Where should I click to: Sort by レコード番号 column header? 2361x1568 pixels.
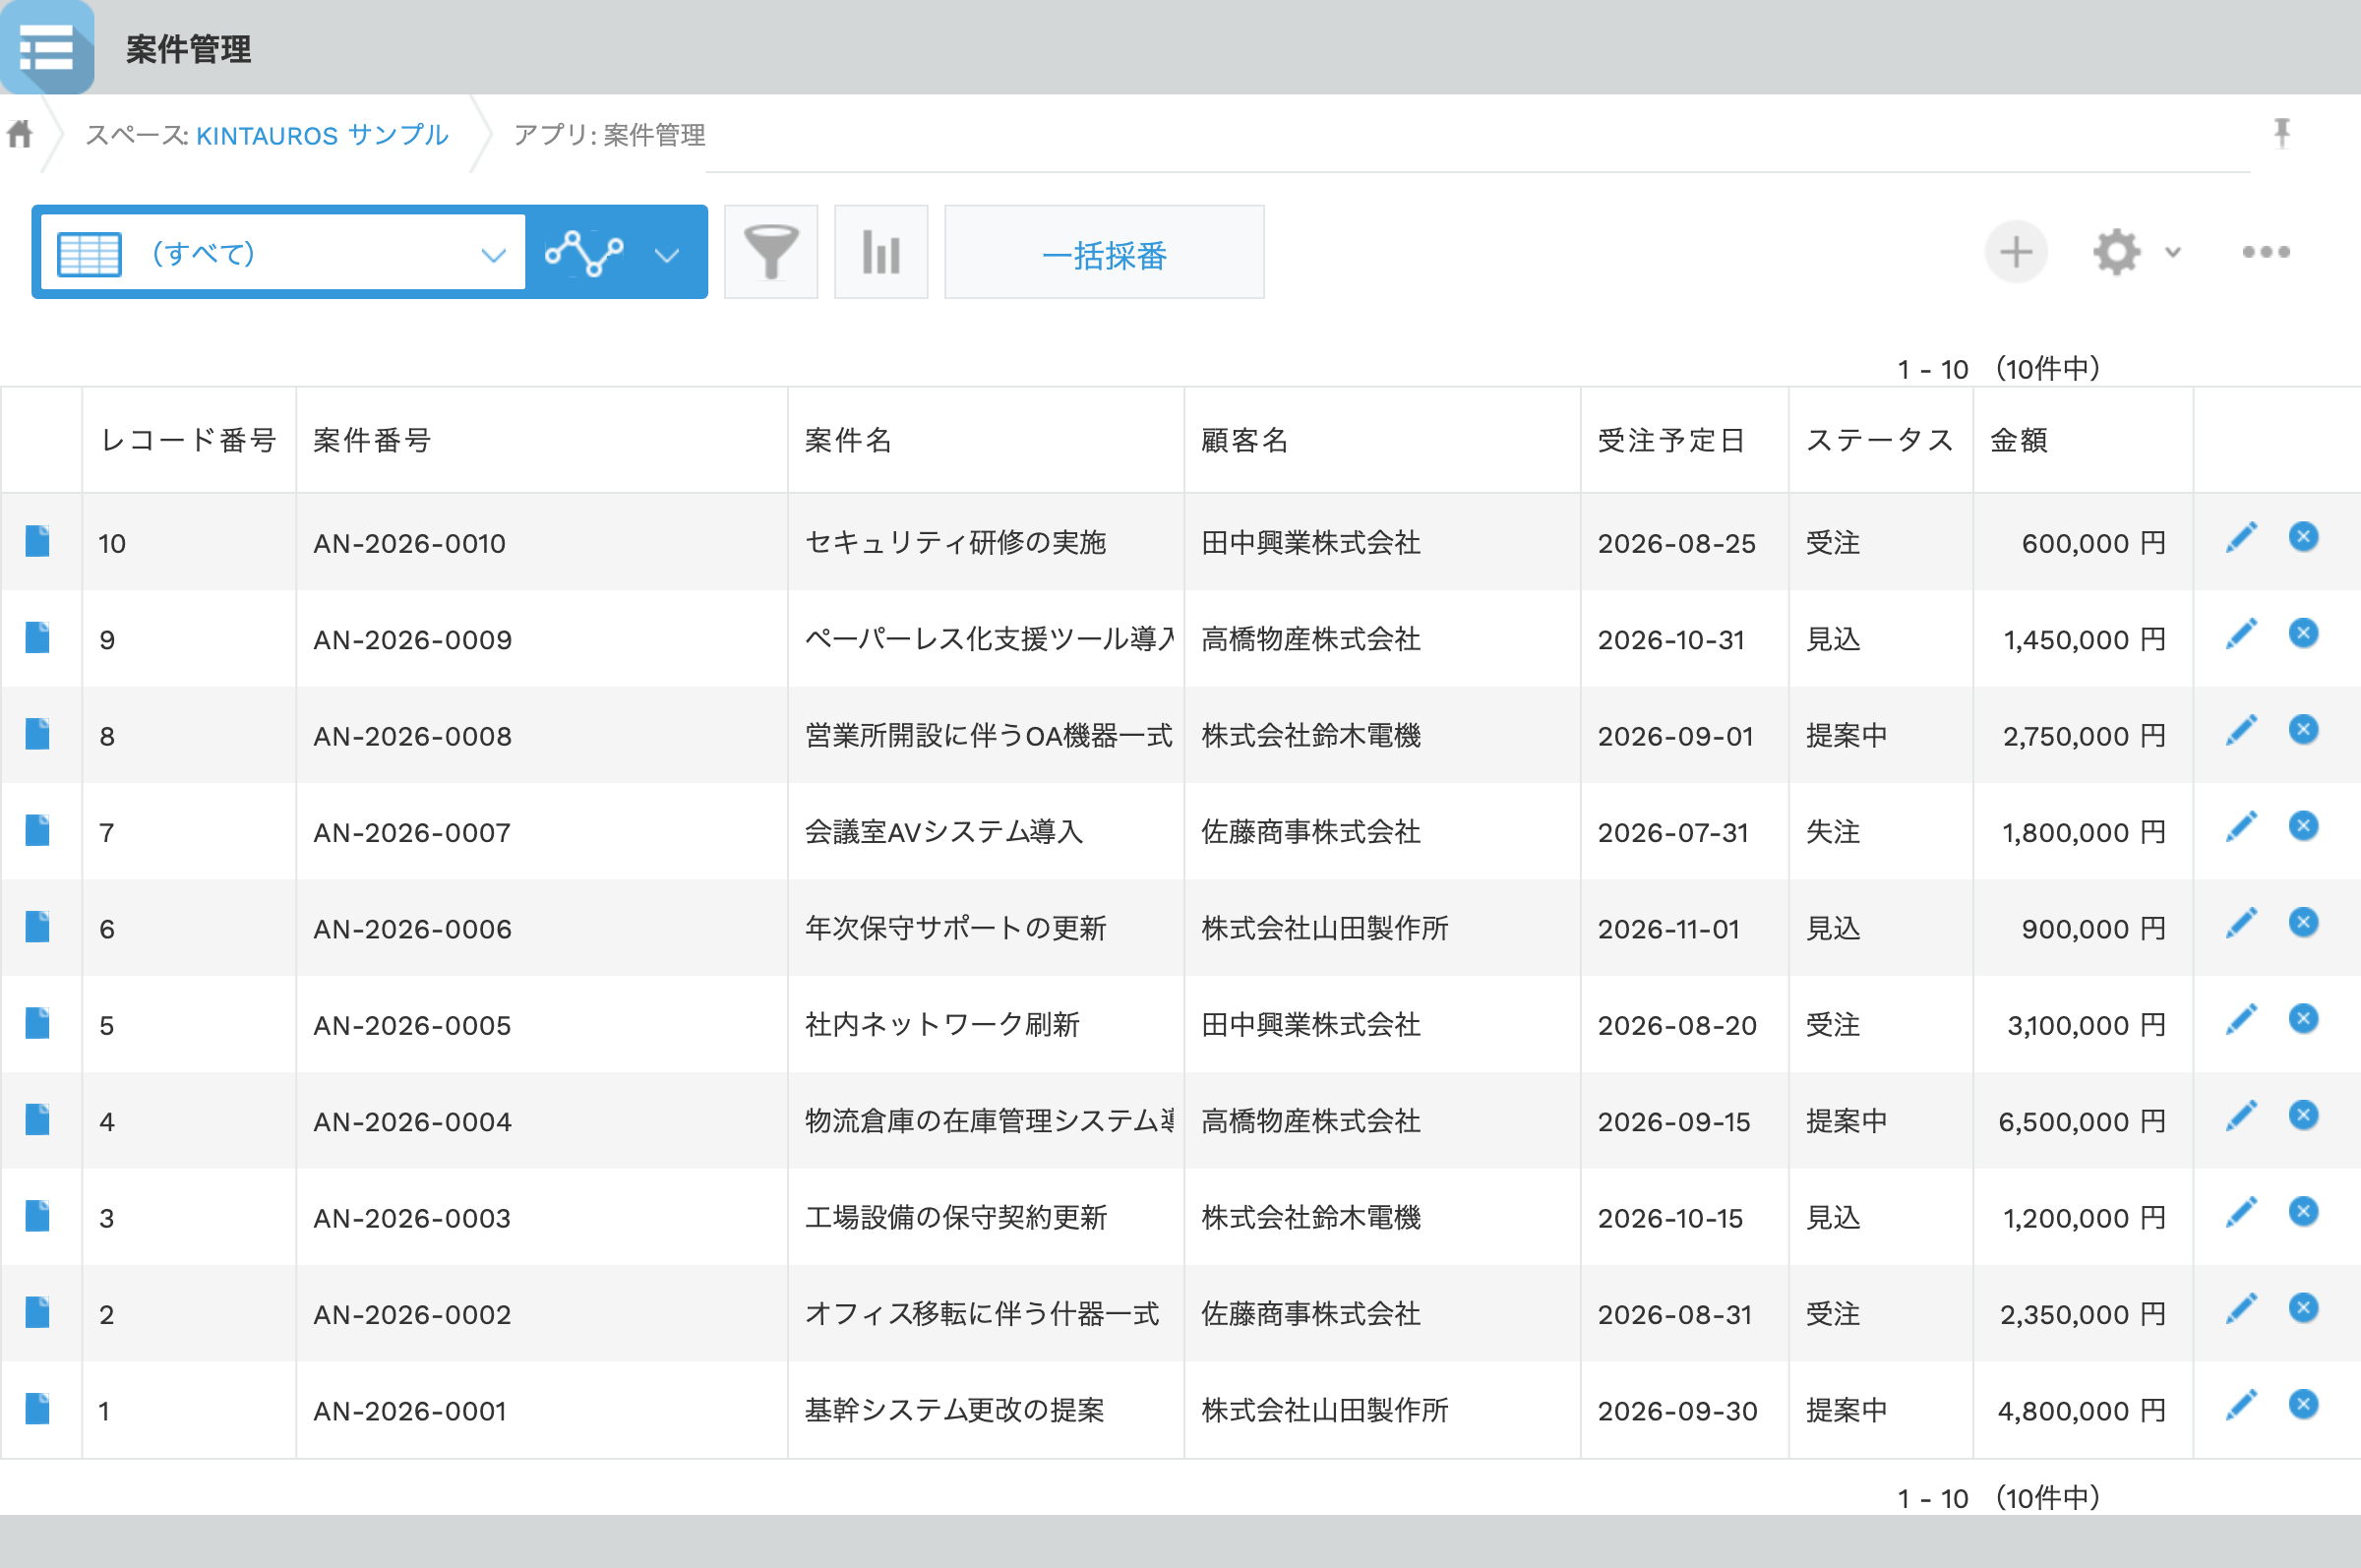coord(188,440)
